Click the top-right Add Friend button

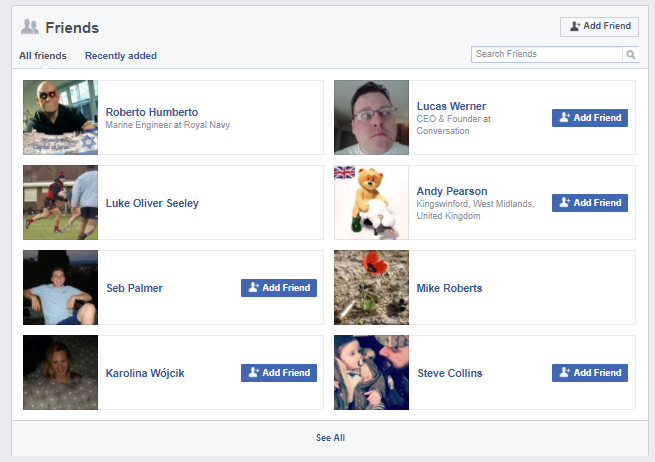tap(599, 26)
